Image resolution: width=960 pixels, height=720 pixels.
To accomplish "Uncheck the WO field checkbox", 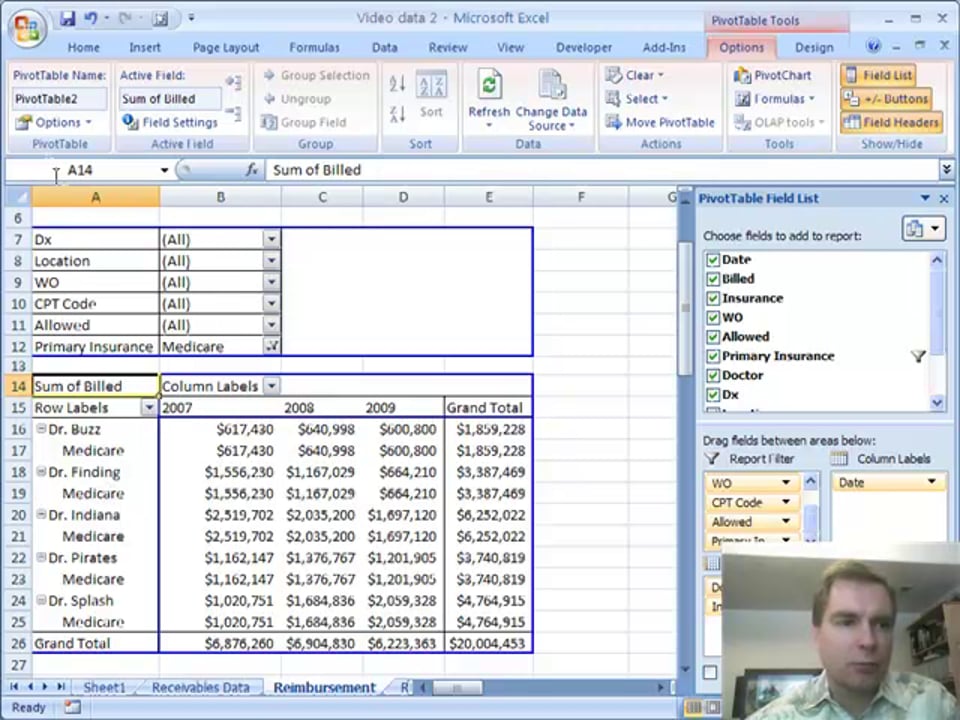I will (x=712, y=318).
